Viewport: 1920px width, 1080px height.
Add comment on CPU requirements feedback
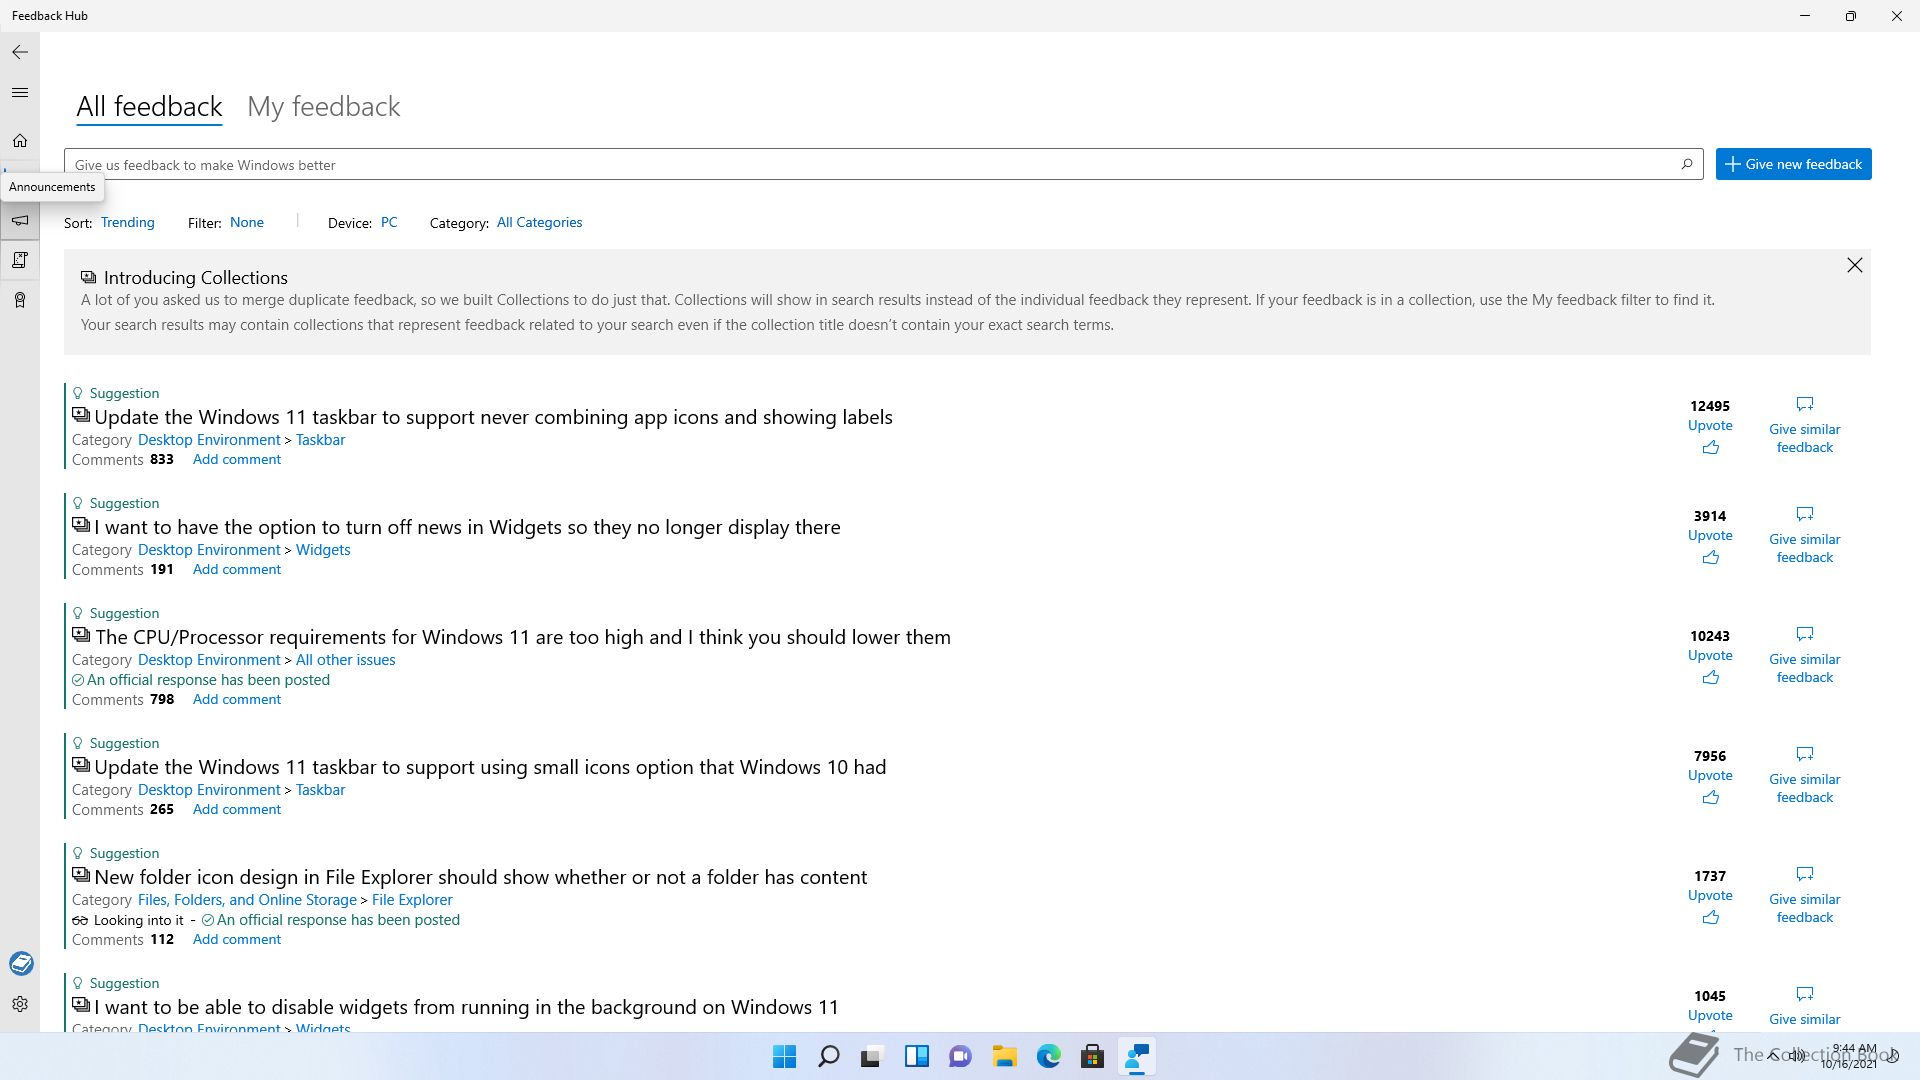coord(237,699)
